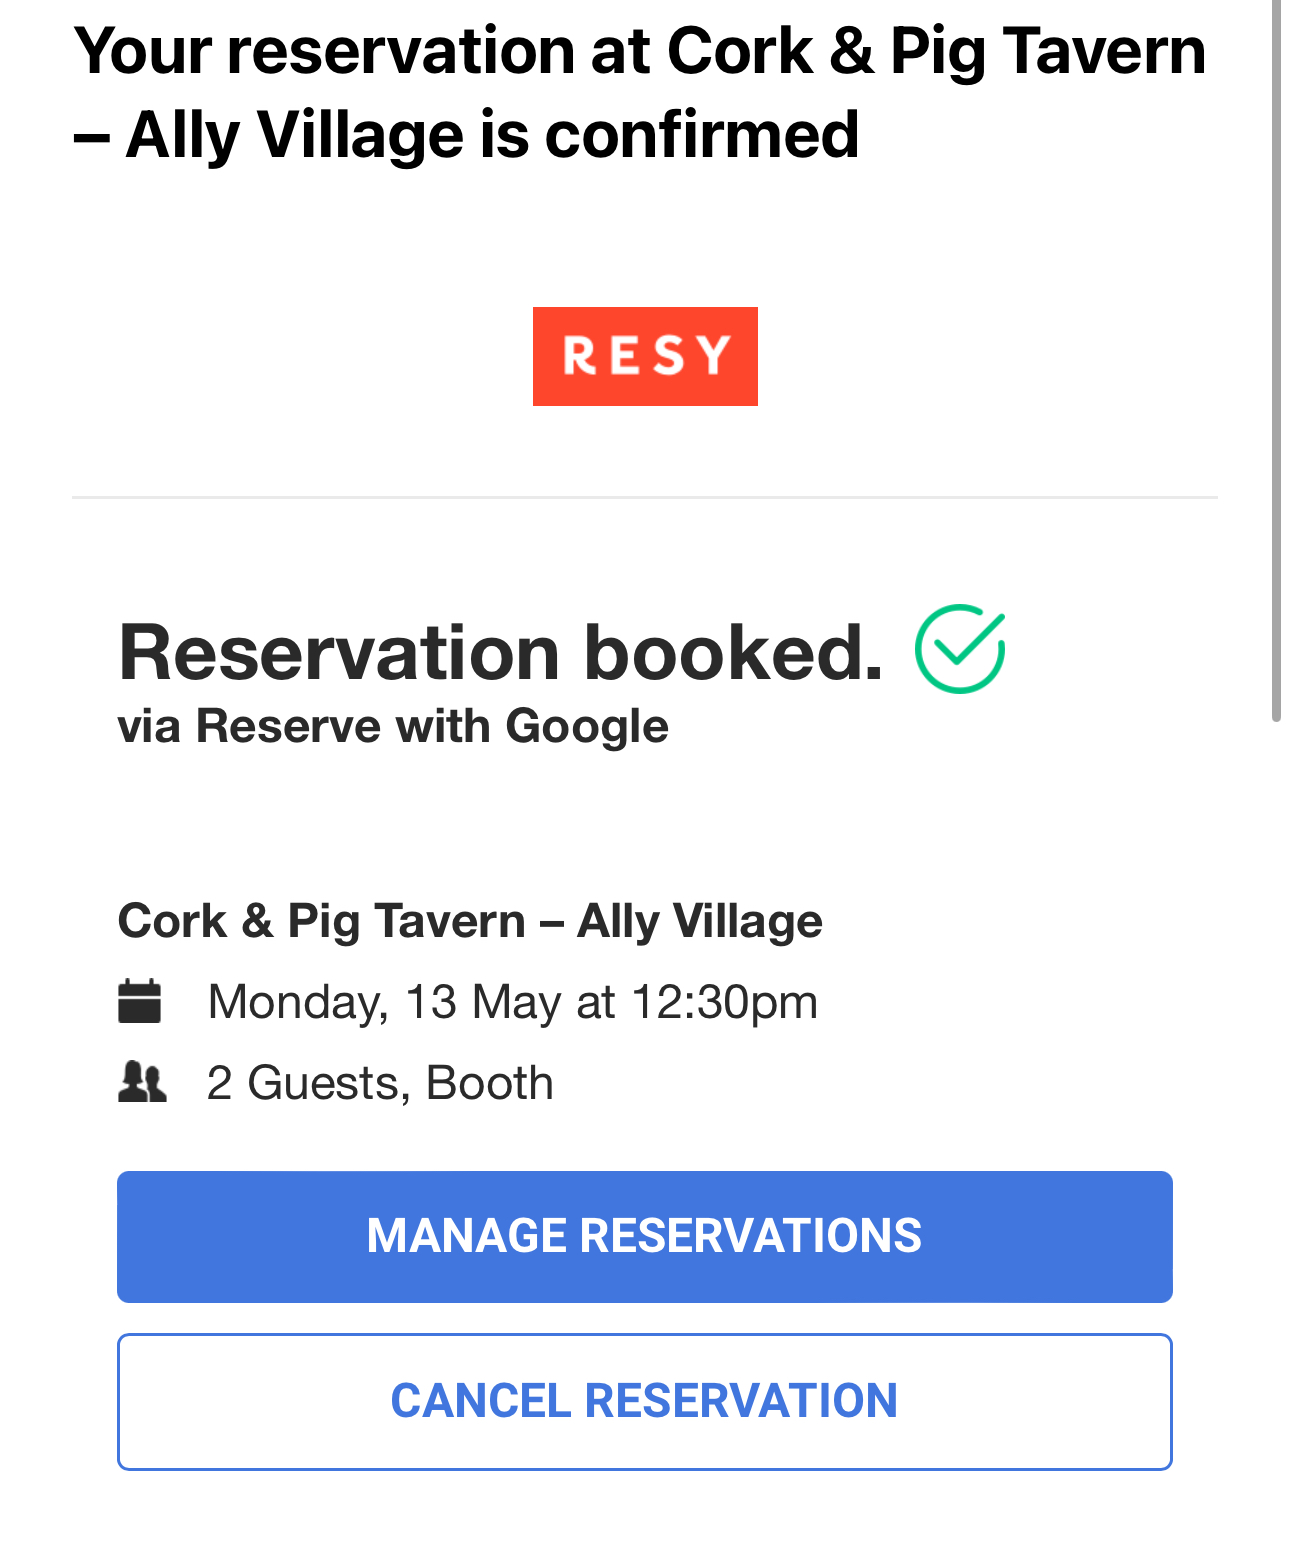The image size is (1290, 1546).
Task: Click the calendar icon beside the date
Action: pos(140,1001)
